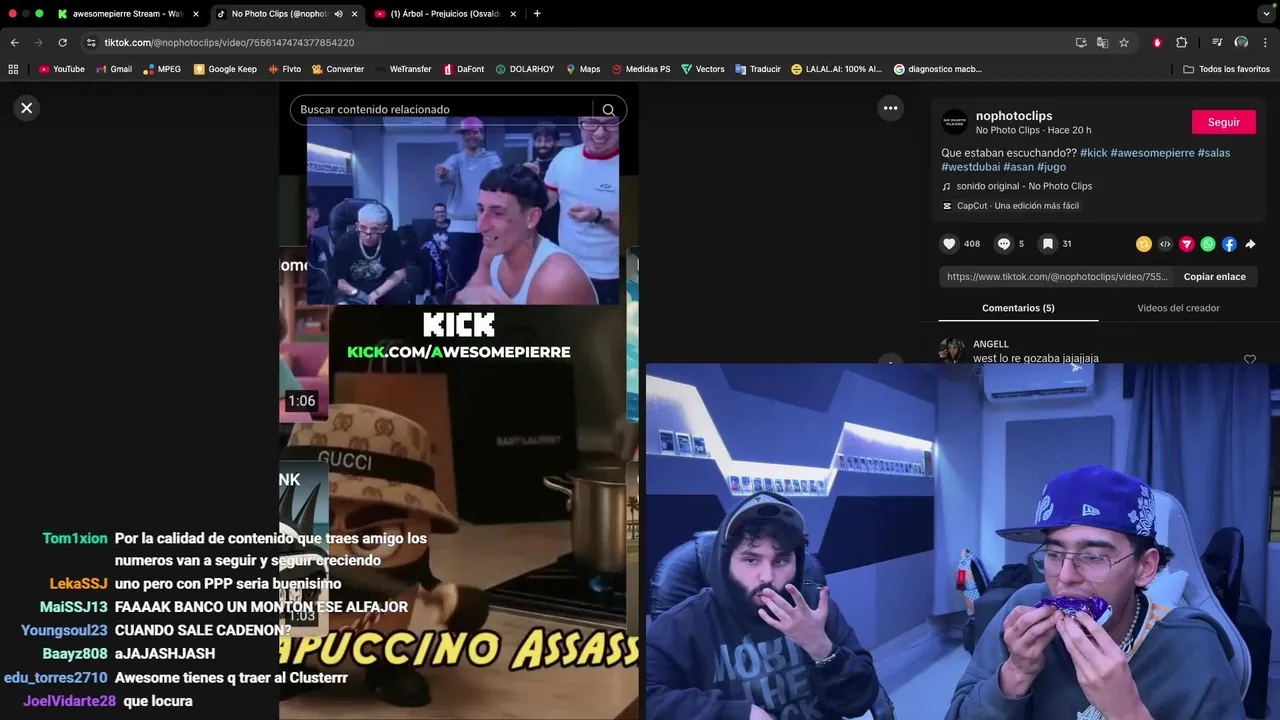Image resolution: width=1280 pixels, height=720 pixels.
Task: Click commenter name ANGELL
Action: (x=991, y=344)
